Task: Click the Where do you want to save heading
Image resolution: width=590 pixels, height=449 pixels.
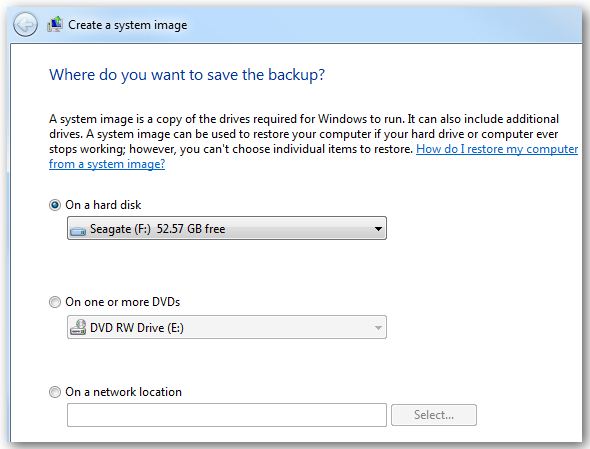Action: [187, 75]
